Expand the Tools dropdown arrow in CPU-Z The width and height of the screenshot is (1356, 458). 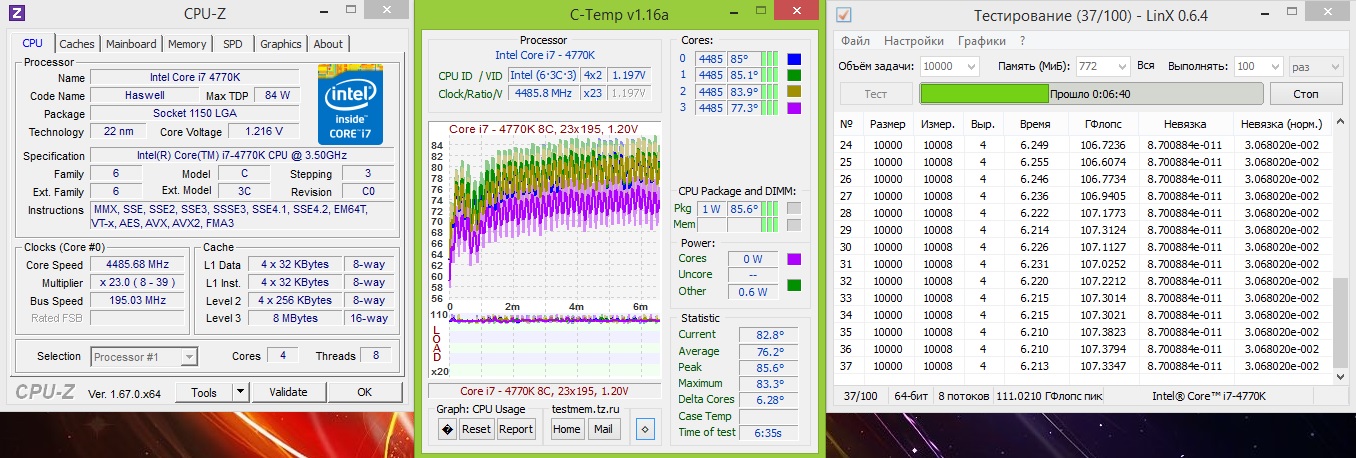click(x=241, y=392)
